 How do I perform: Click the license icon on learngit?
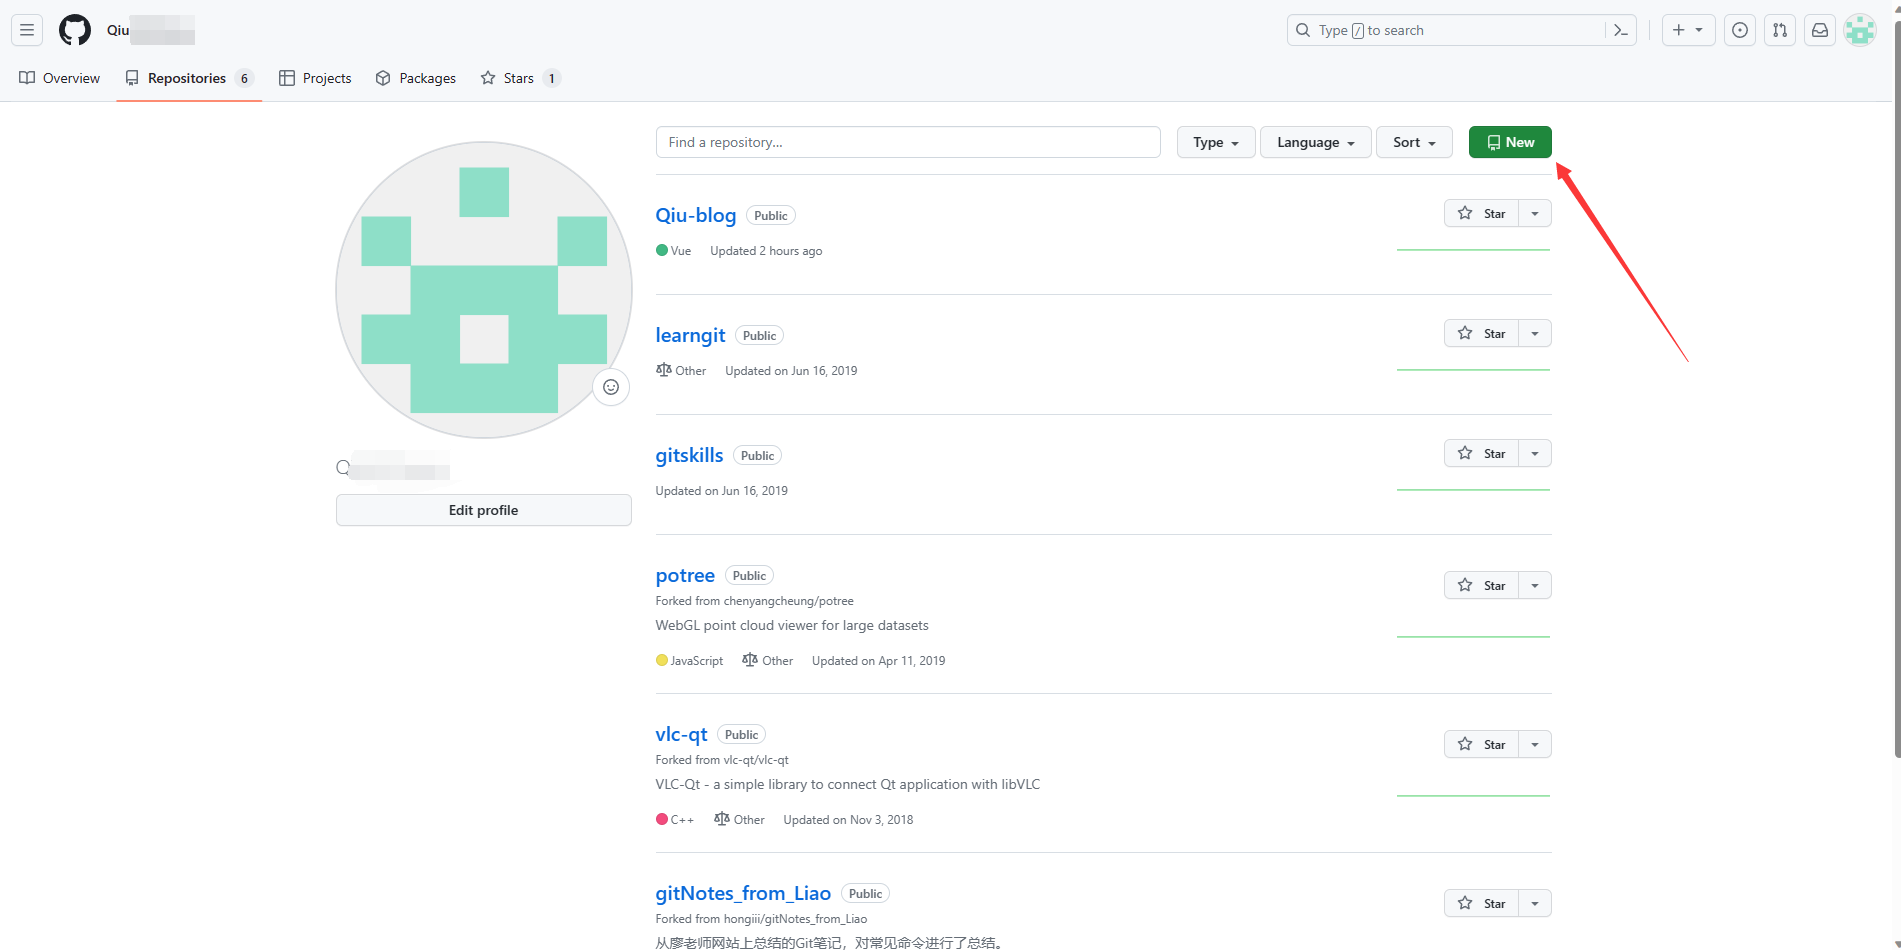[664, 370]
